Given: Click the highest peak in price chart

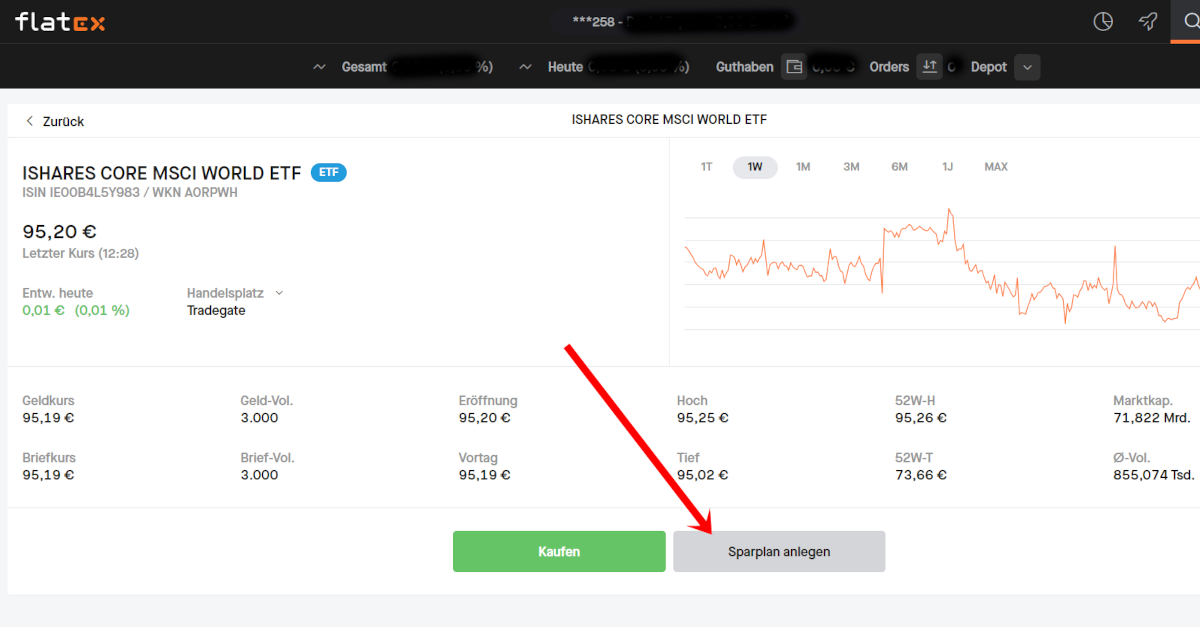Looking at the screenshot, I should [x=950, y=210].
